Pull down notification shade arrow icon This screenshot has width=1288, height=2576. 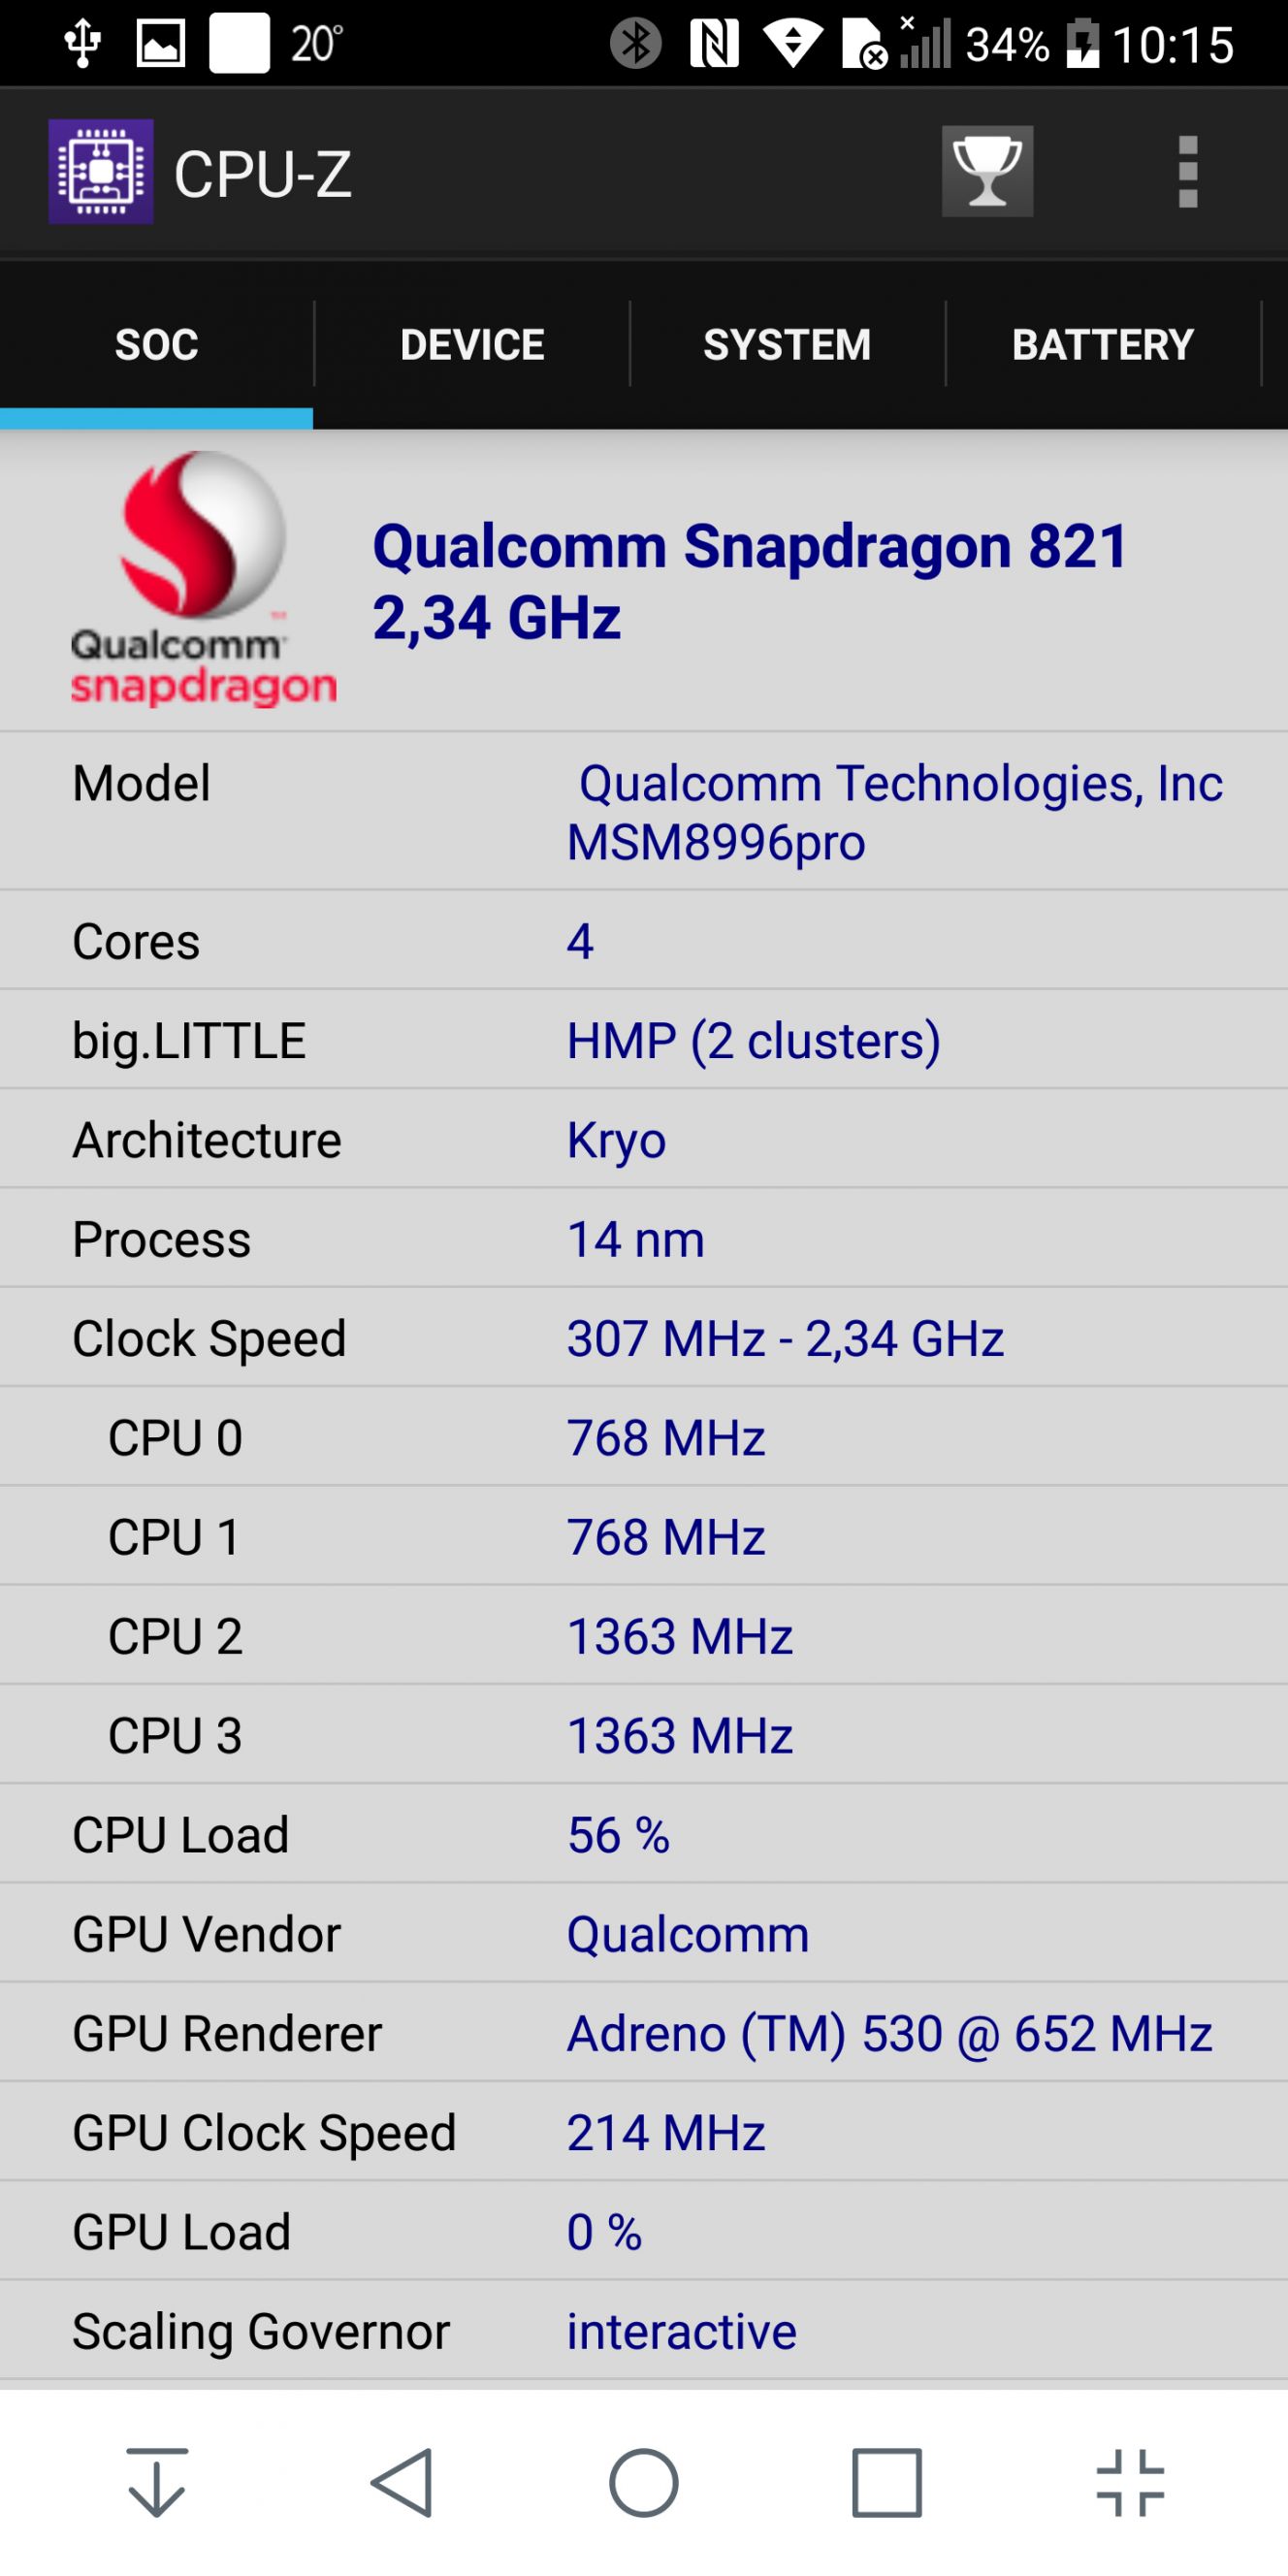pos(157,2483)
